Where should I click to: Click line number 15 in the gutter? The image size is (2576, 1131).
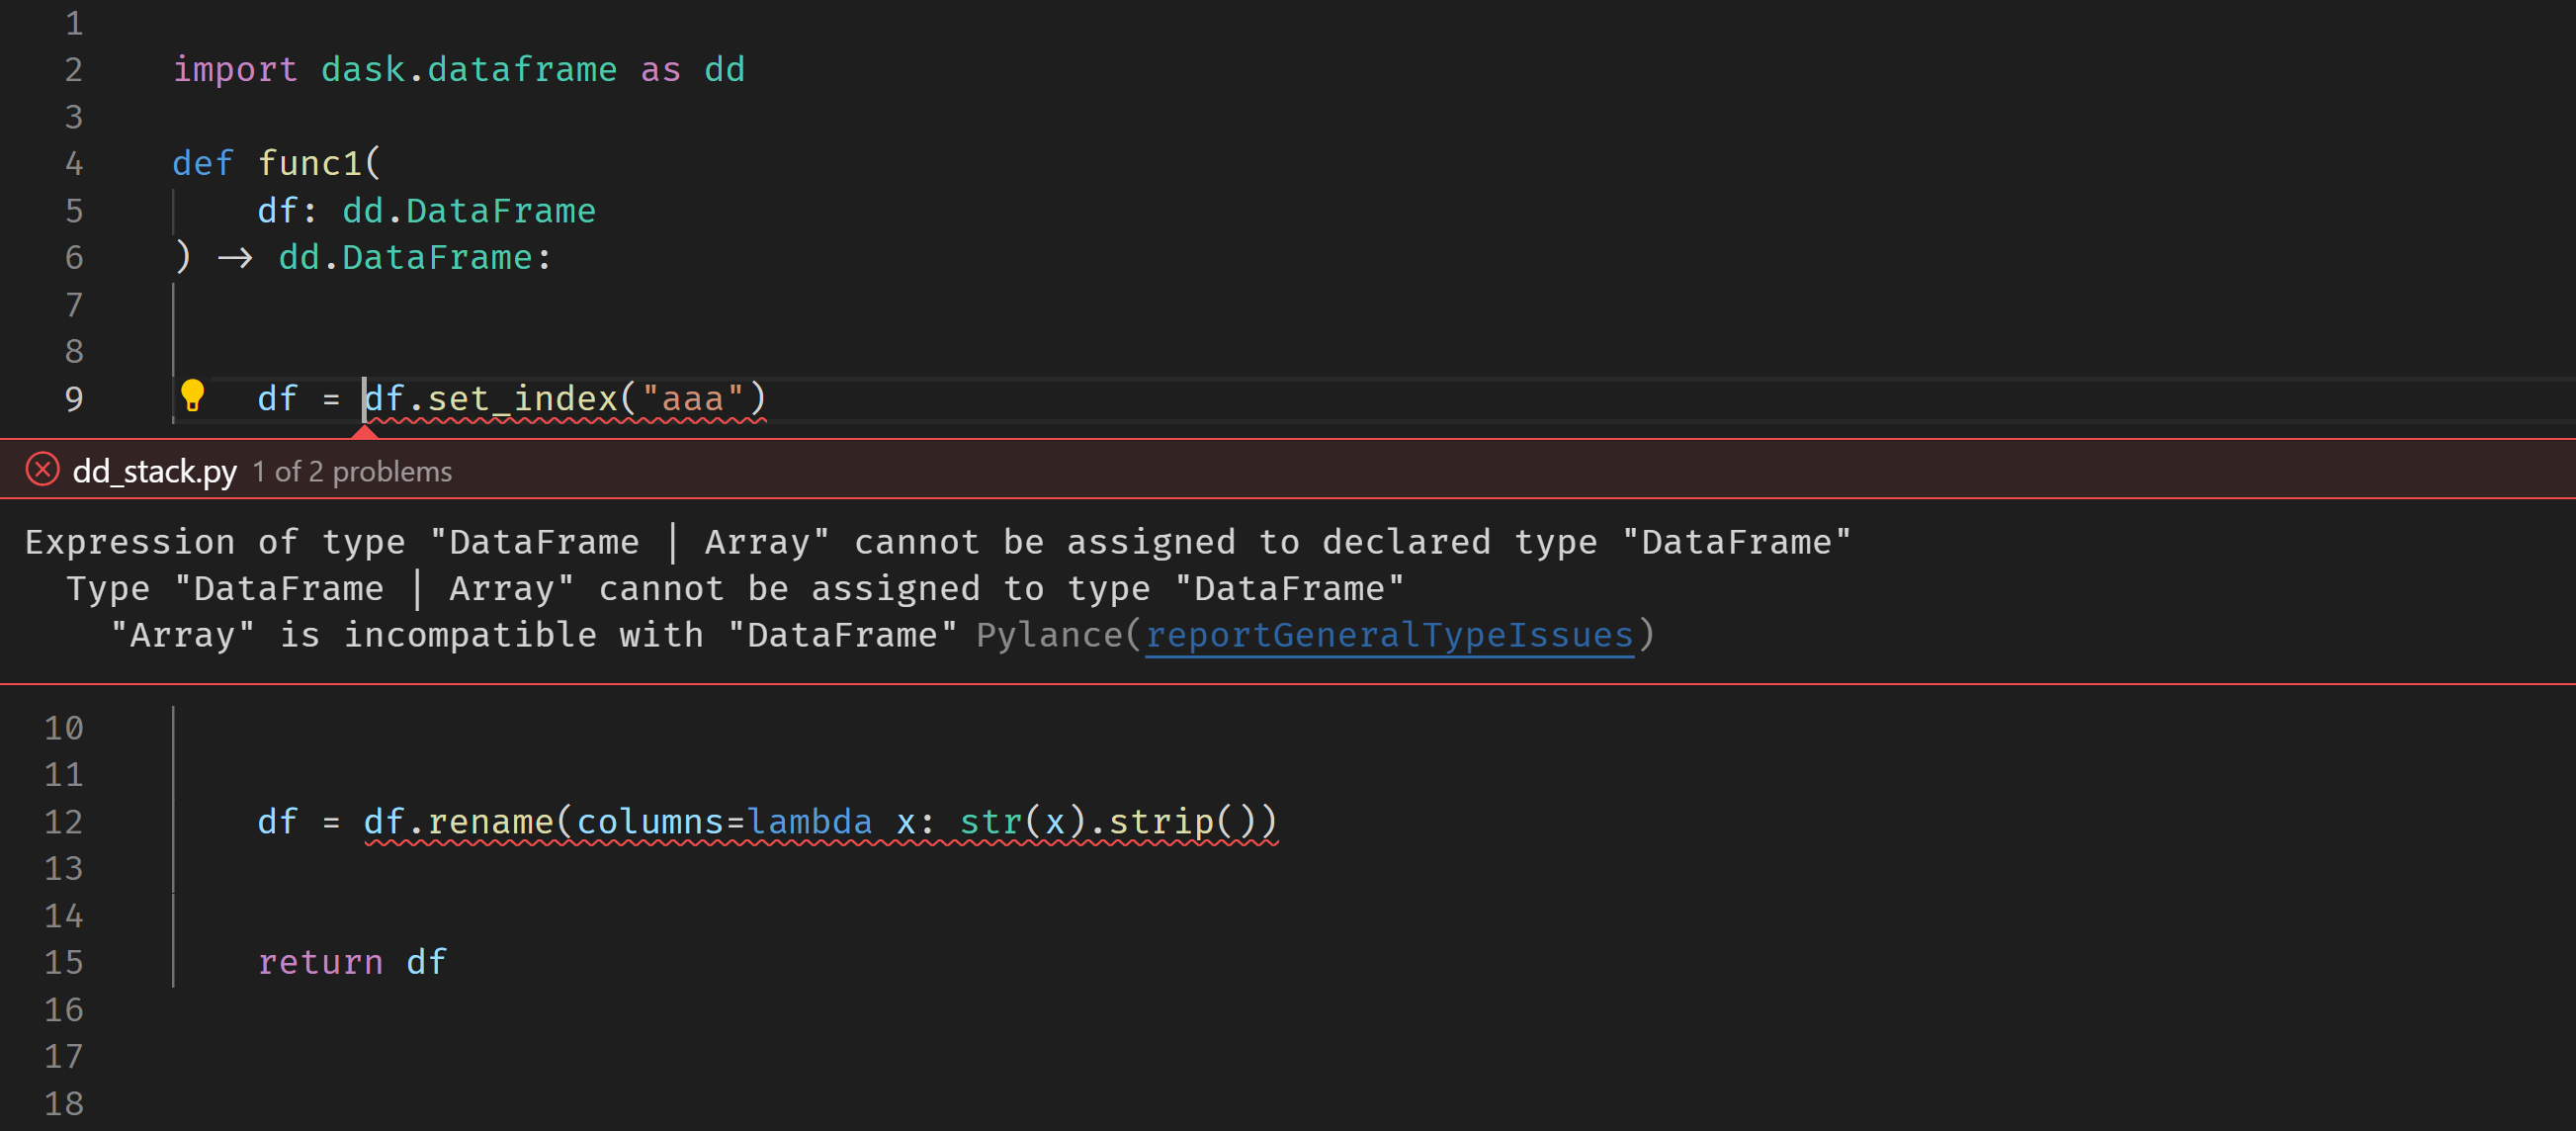coord(63,962)
